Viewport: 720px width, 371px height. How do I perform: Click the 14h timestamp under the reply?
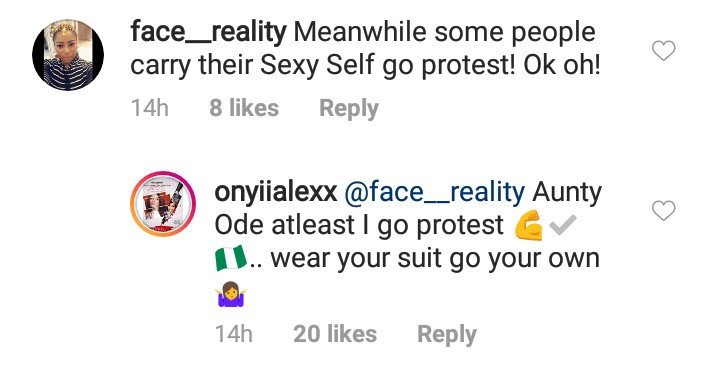tap(234, 334)
